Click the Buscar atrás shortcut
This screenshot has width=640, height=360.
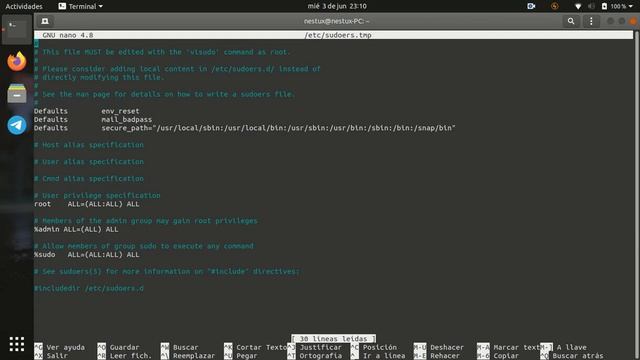pyautogui.click(x=572, y=356)
